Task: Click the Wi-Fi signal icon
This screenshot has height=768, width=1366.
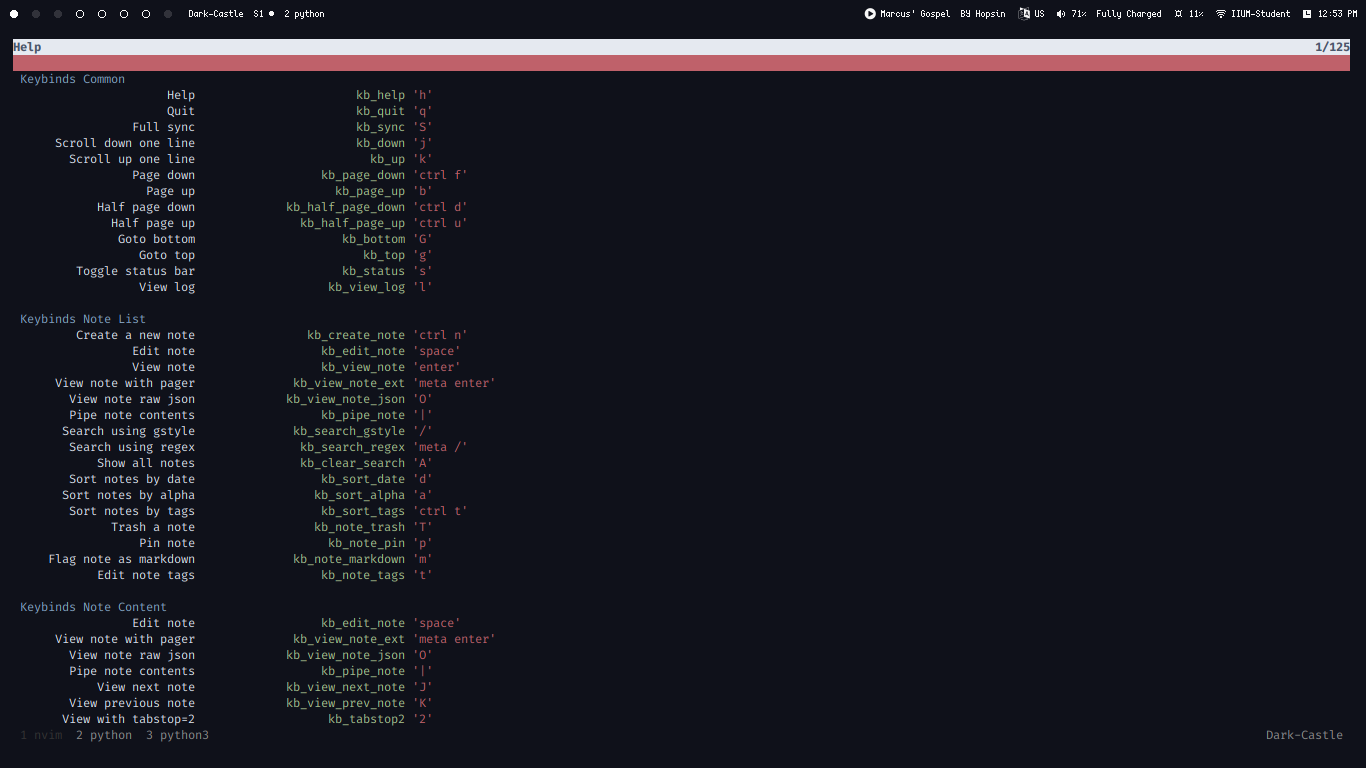Action: click(x=1221, y=14)
